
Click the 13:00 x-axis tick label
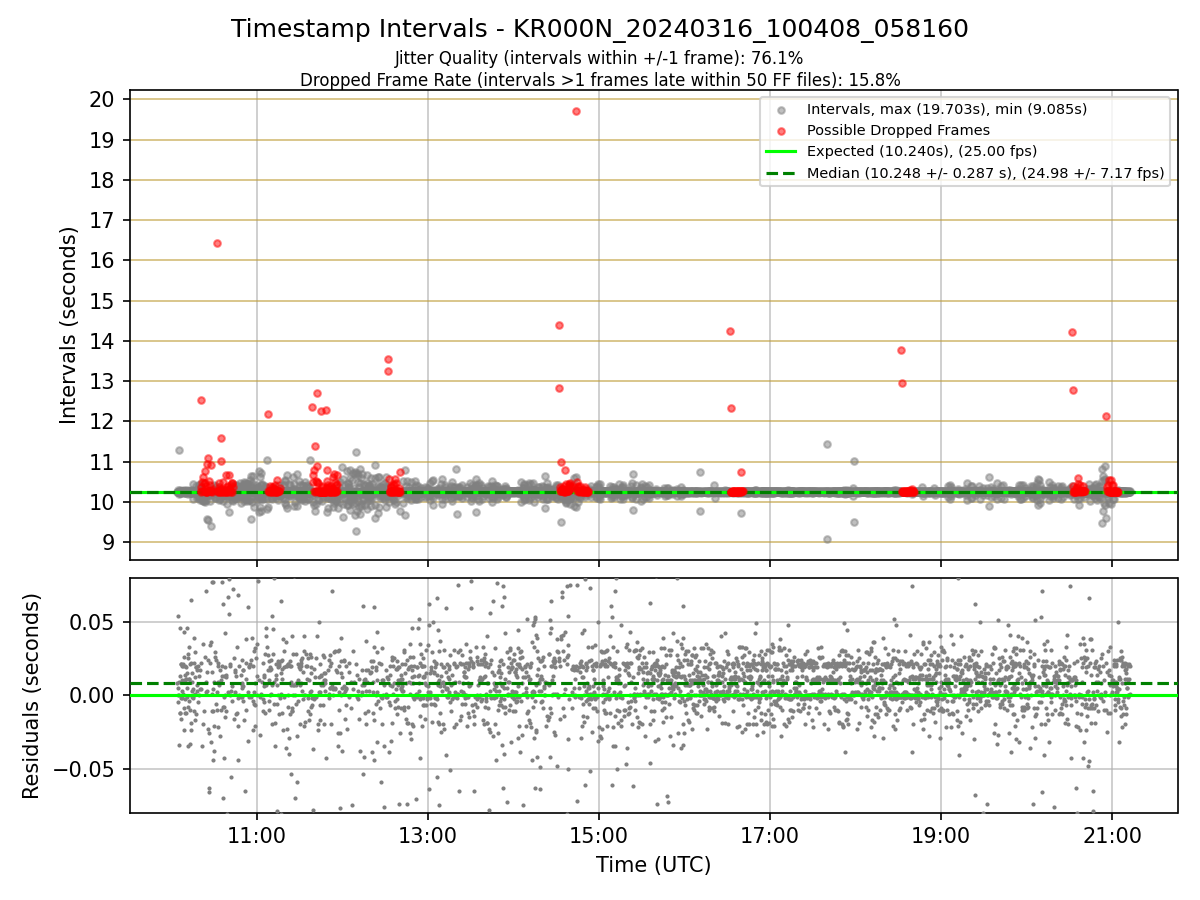point(428,835)
